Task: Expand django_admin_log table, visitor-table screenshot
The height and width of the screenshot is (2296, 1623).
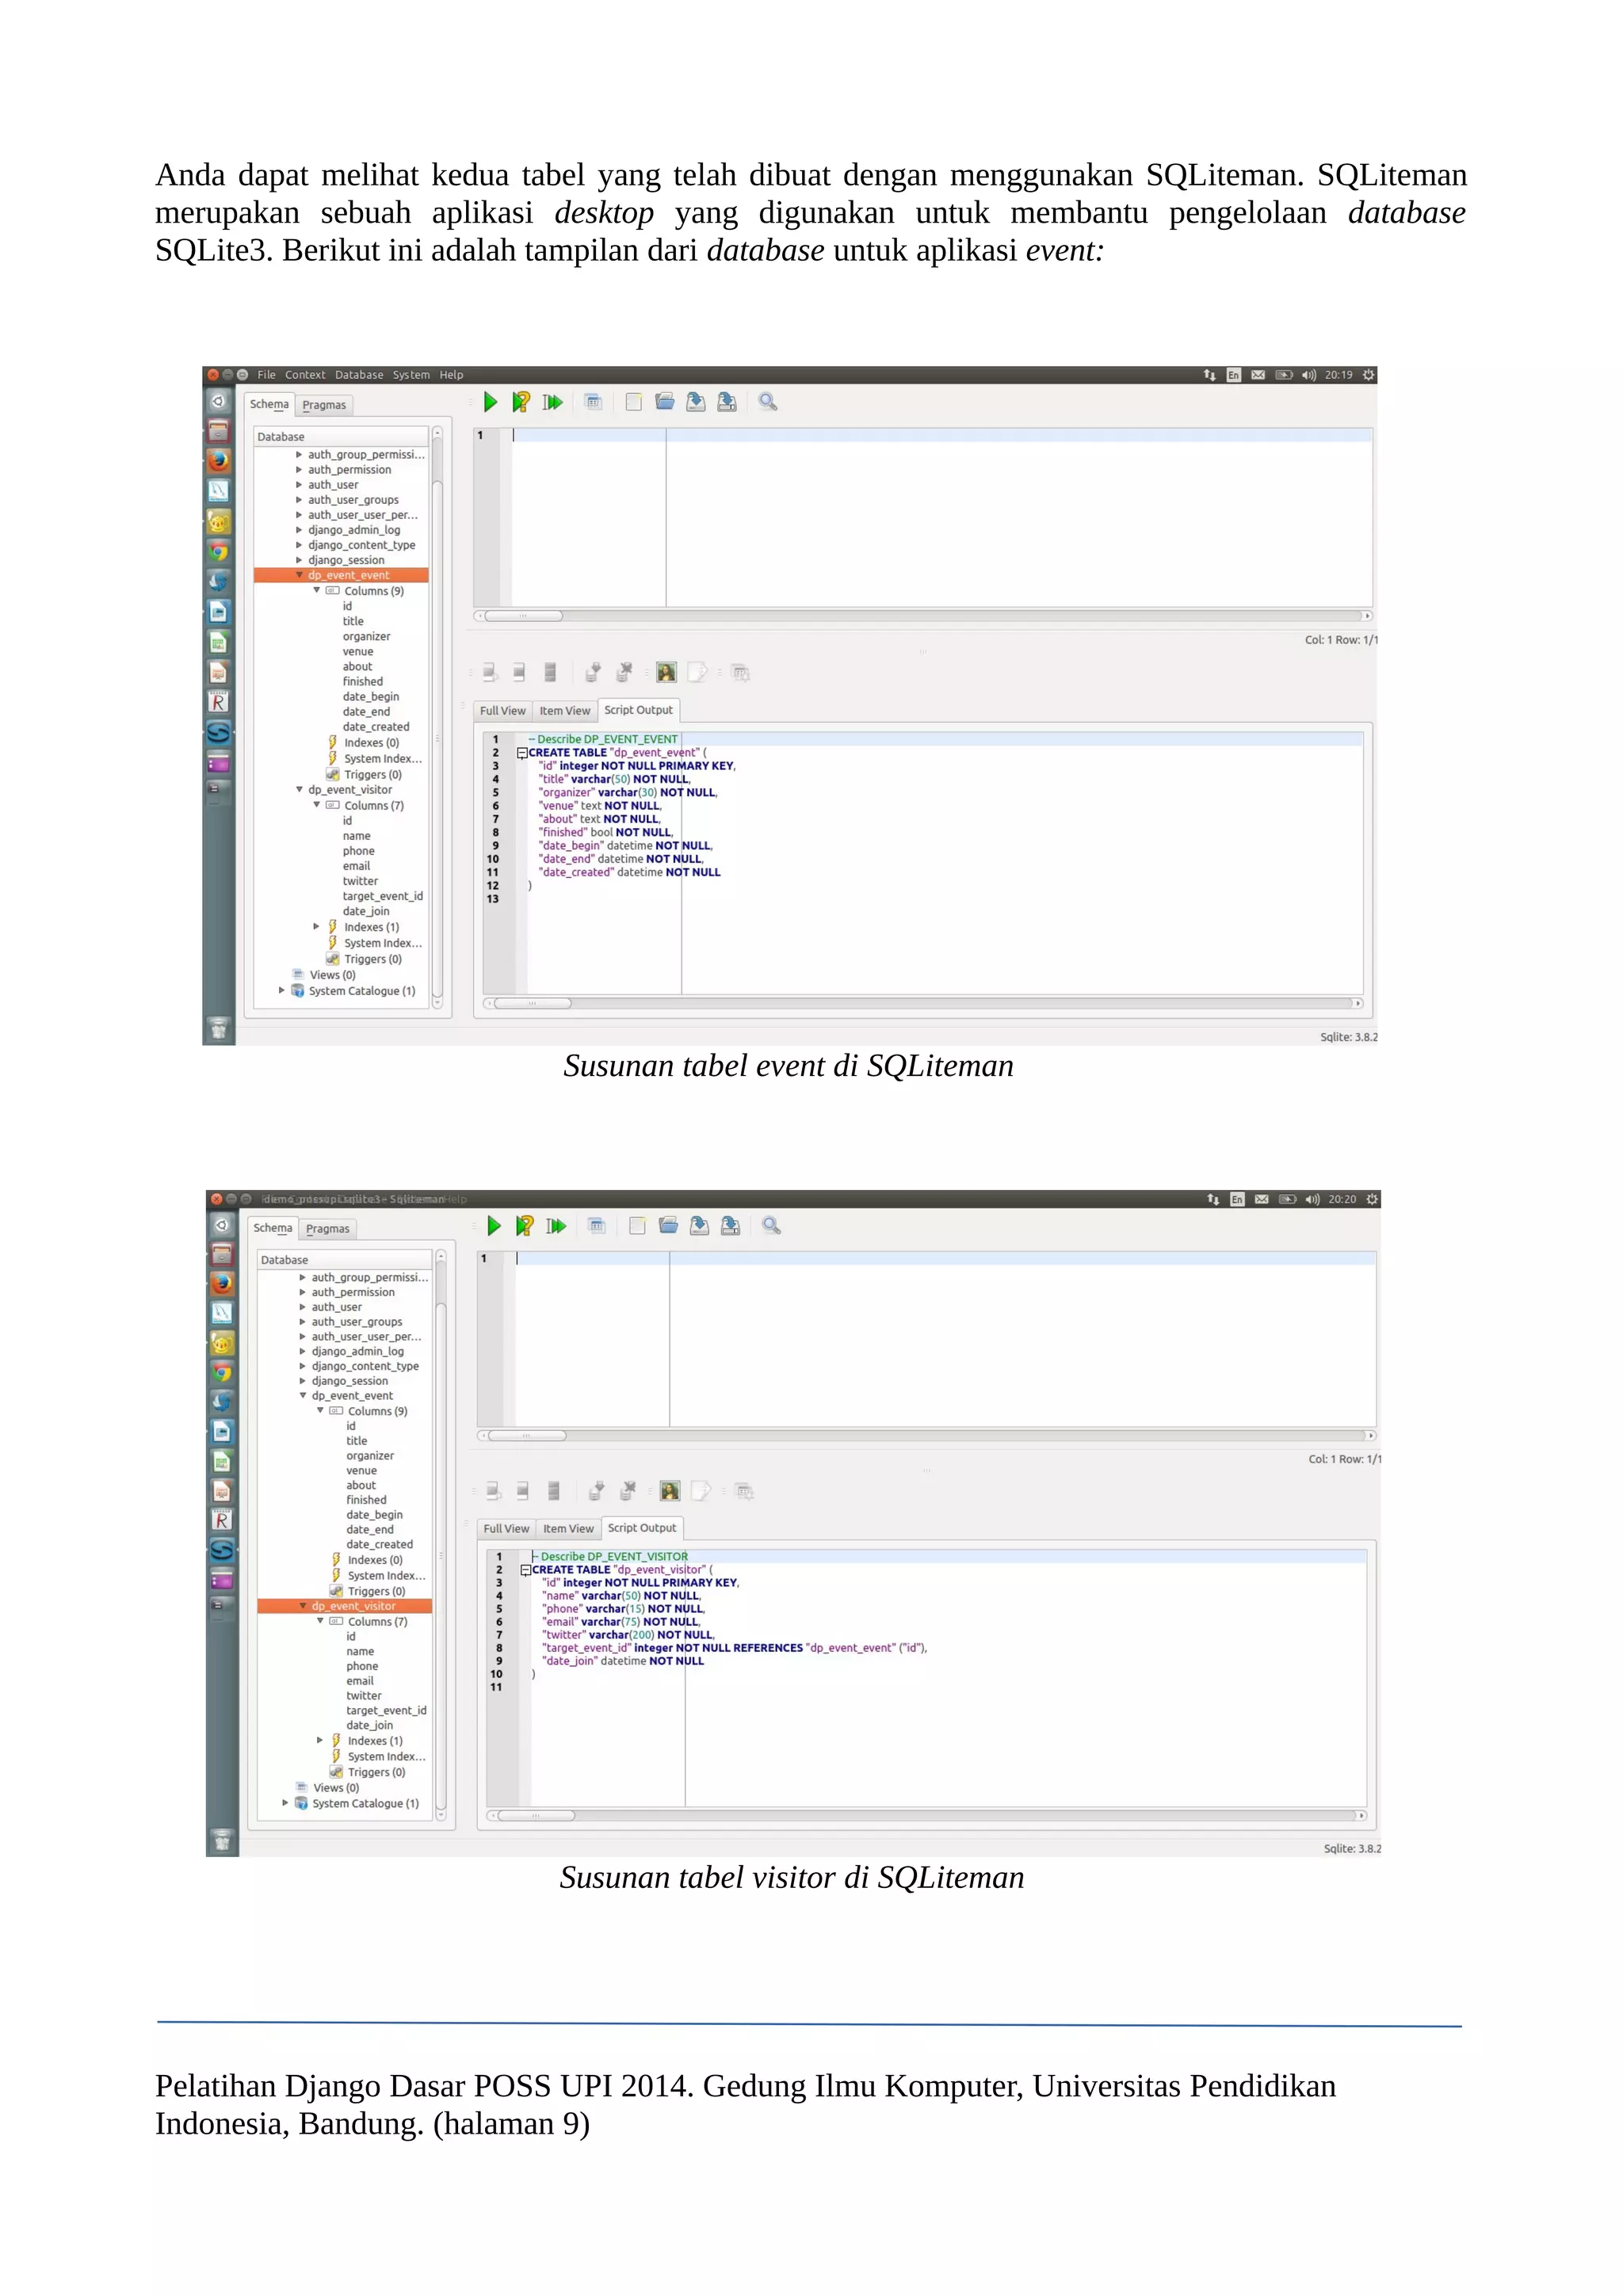Action: click(x=302, y=1351)
